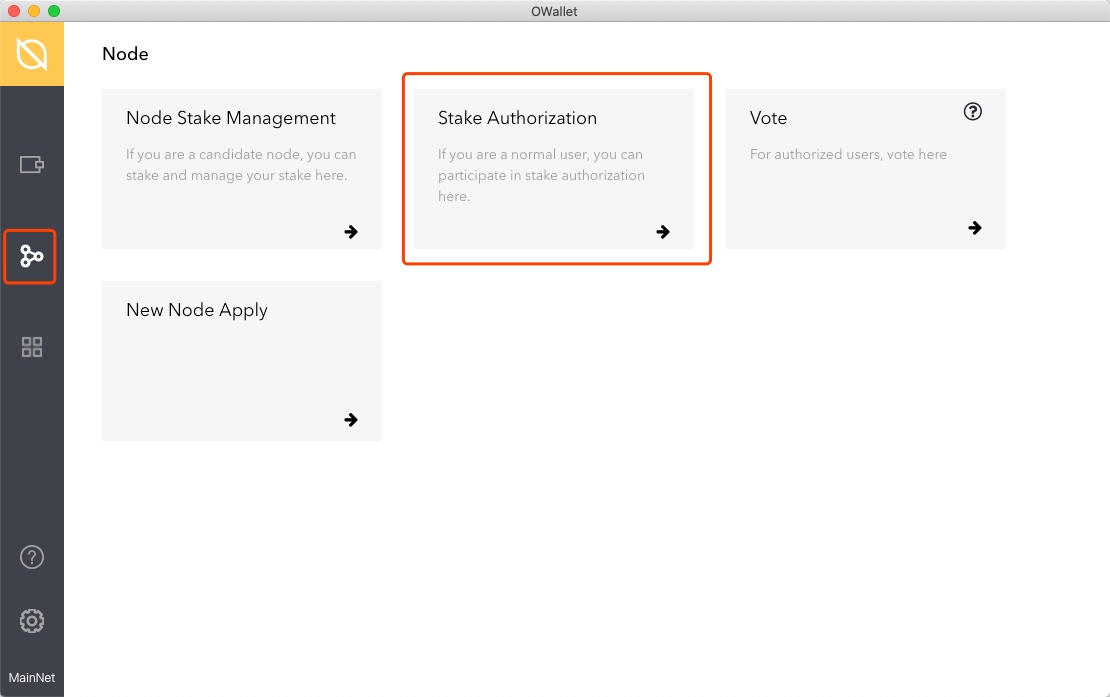The width and height of the screenshot is (1110, 697).
Task: Open the New Node Apply card title
Action: pos(197,310)
